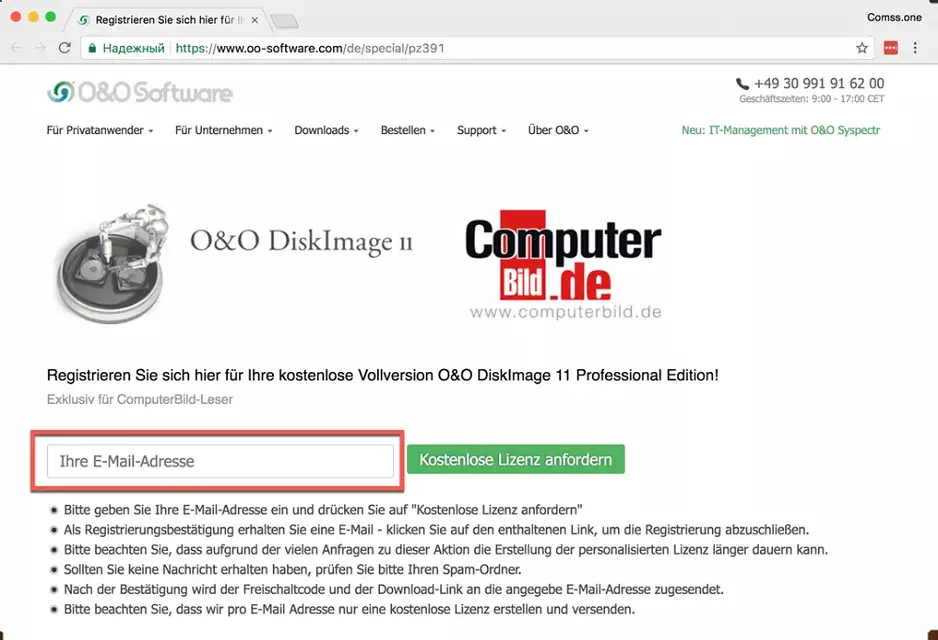Click the green fullscreen window button
The width and height of the screenshot is (938, 640).
coord(51,17)
